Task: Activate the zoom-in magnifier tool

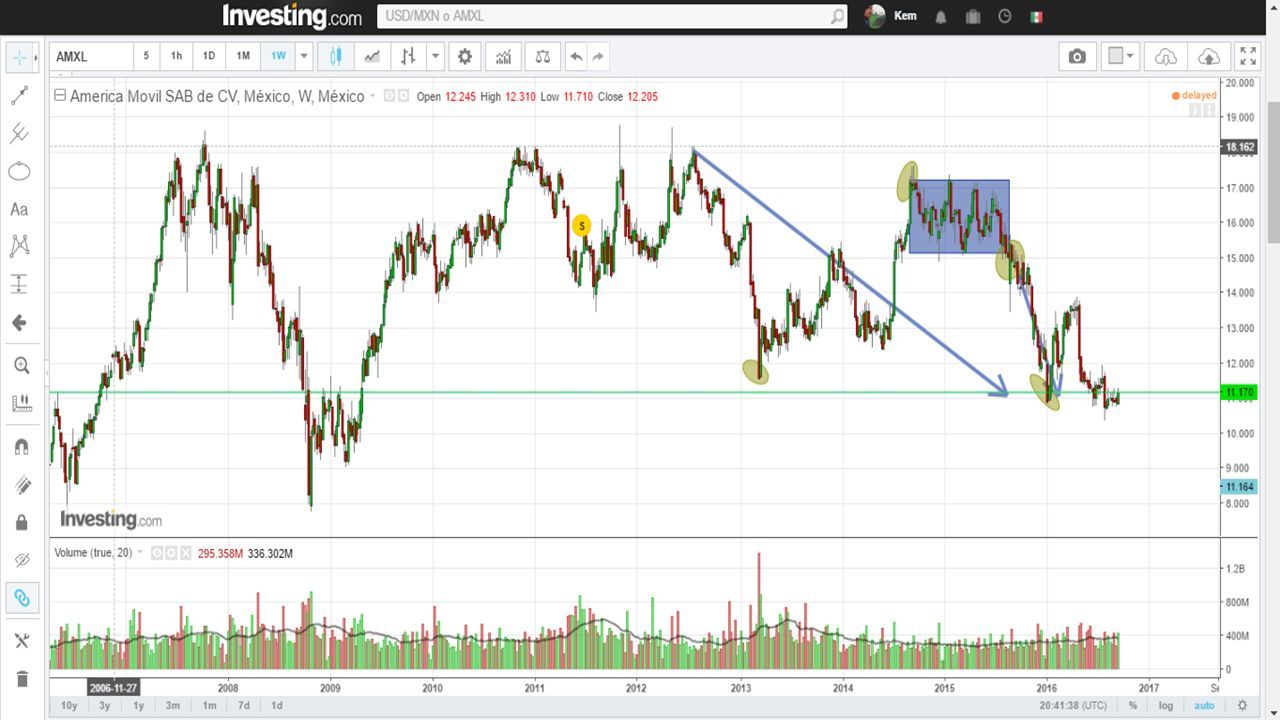Action: (21, 366)
